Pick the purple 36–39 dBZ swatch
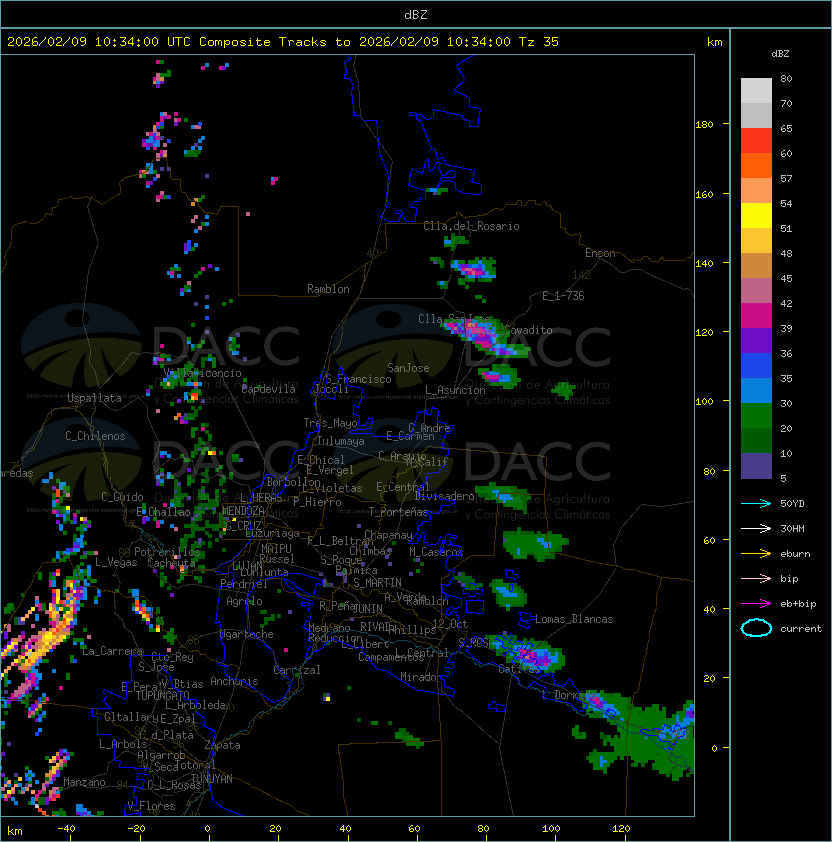 [756, 340]
